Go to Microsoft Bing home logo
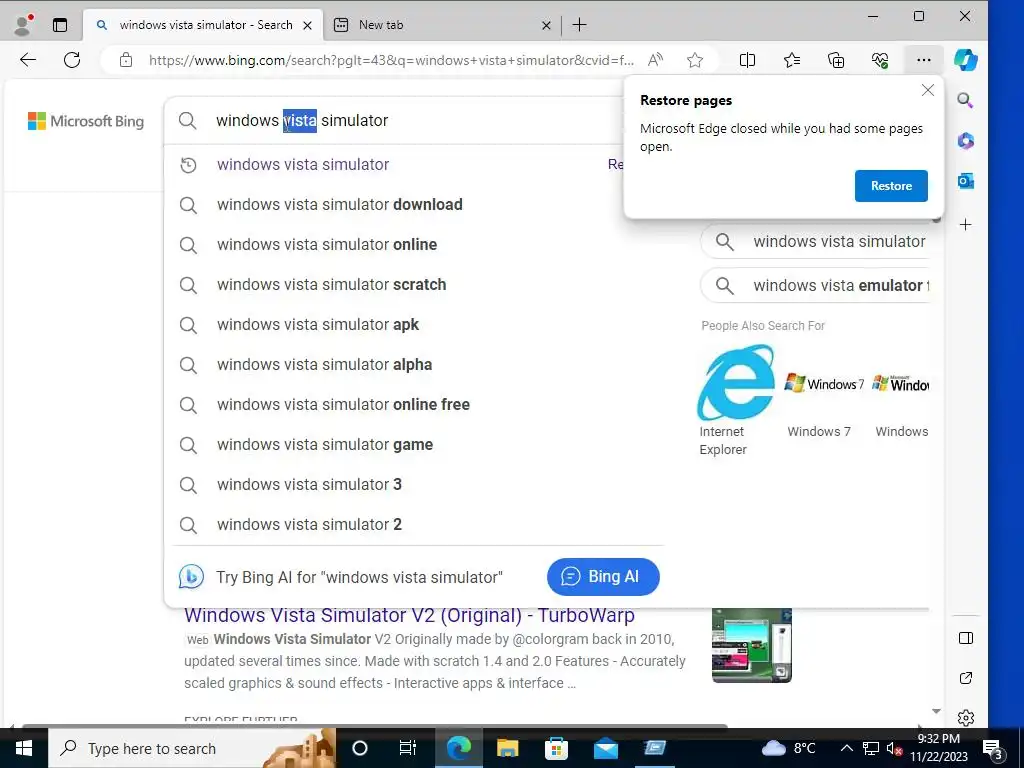The image size is (1024, 768). (x=86, y=121)
